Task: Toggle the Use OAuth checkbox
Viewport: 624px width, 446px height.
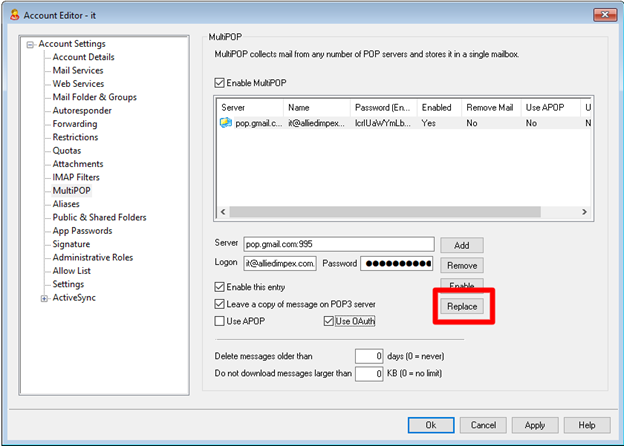Action: (329, 321)
